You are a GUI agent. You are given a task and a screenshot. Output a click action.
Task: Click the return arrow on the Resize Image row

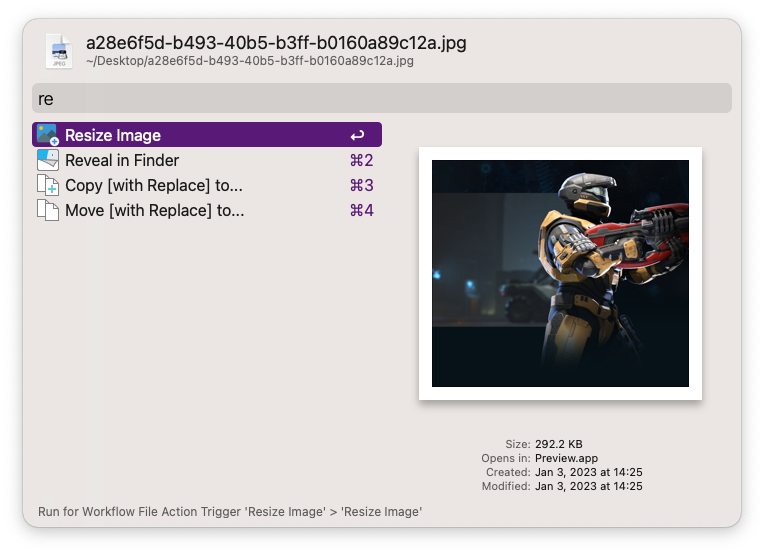[357, 135]
